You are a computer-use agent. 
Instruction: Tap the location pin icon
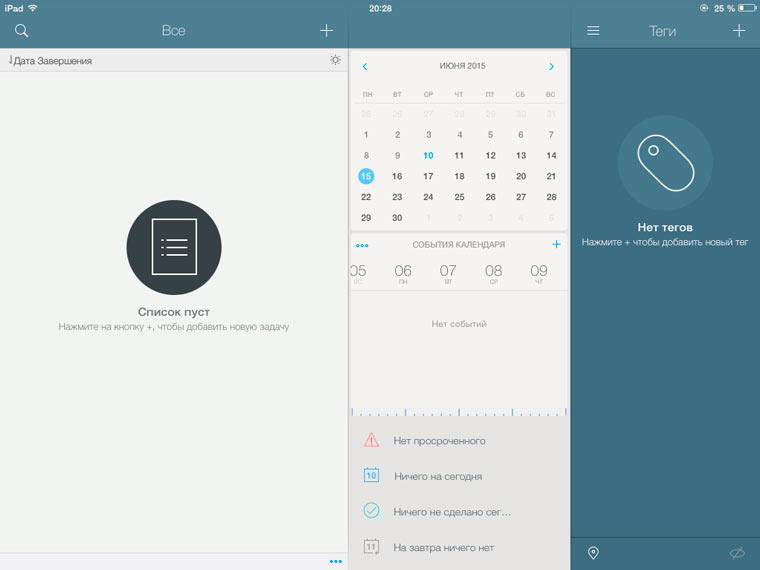[593, 553]
